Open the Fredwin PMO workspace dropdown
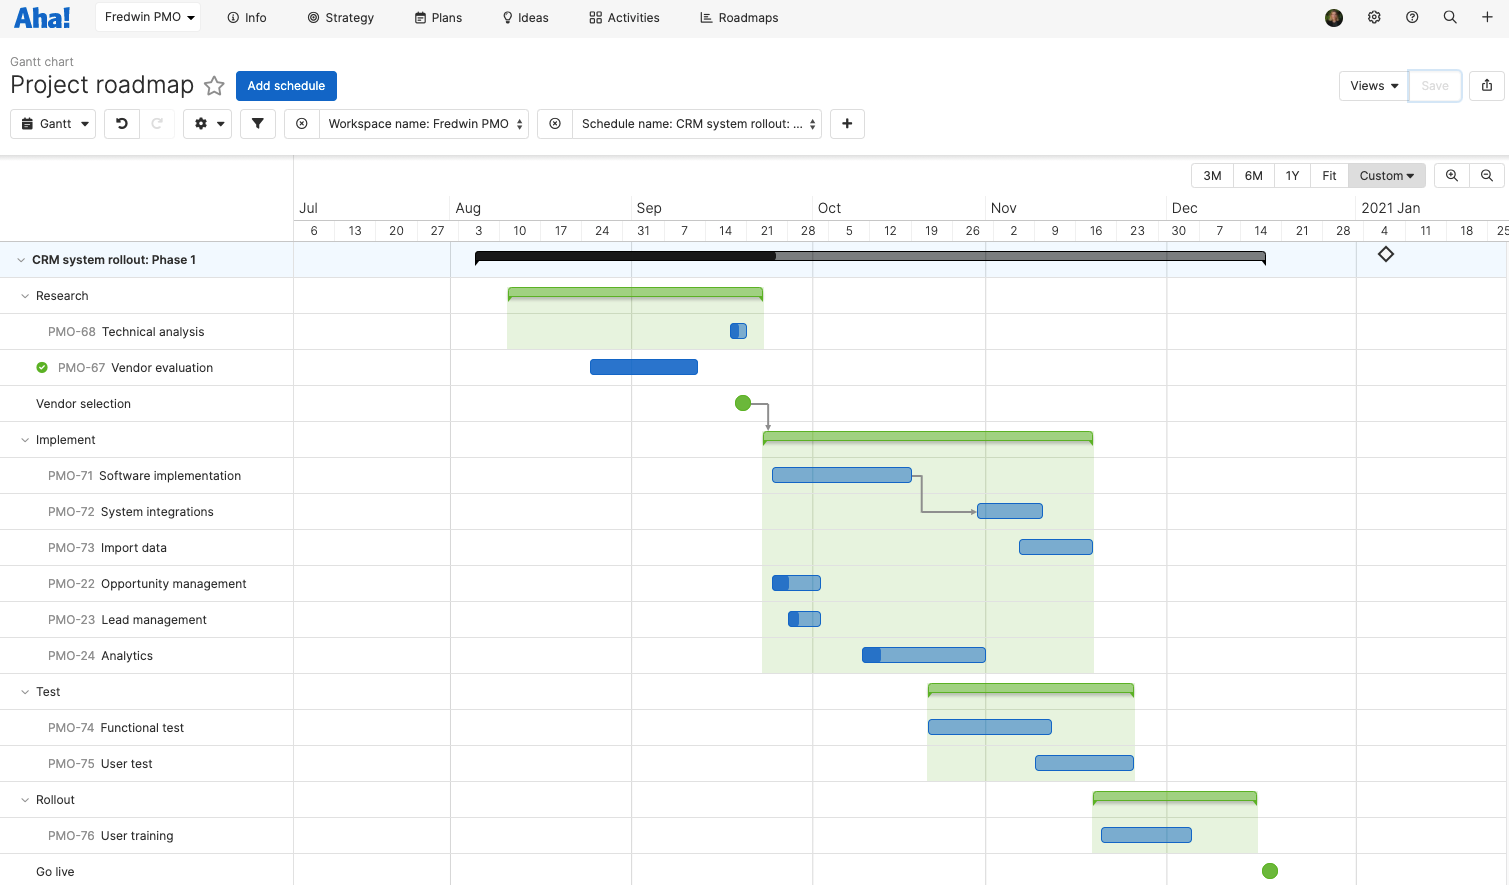Image resolution: width=1509 pixels, height=885 pixels. 148,18
